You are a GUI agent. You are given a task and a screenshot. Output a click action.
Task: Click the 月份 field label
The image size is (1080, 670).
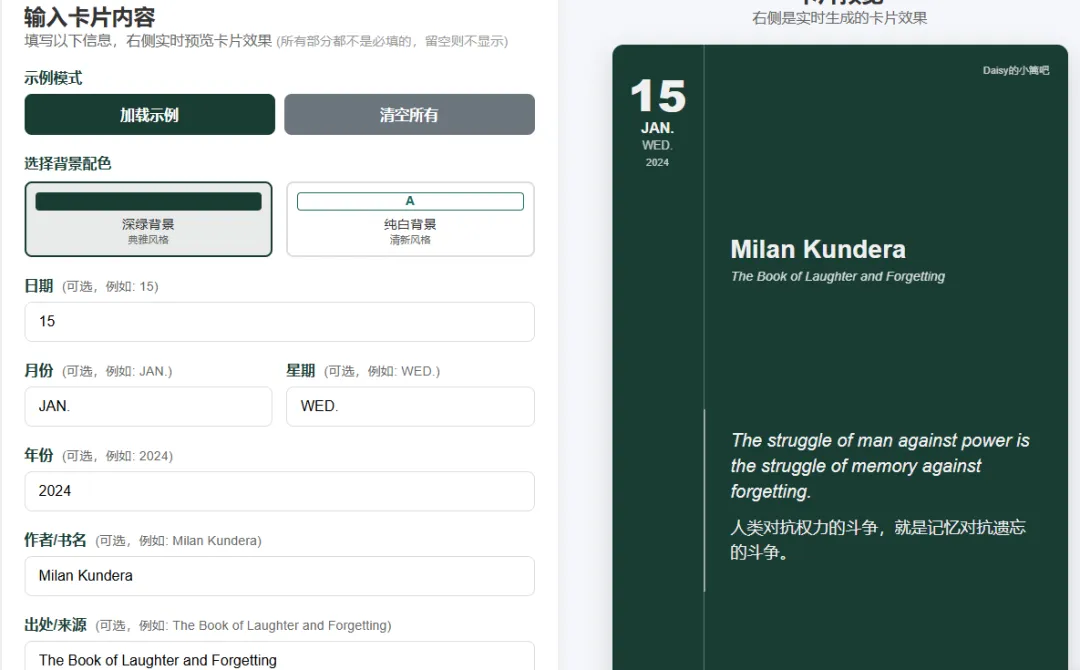tap(39, 370)
